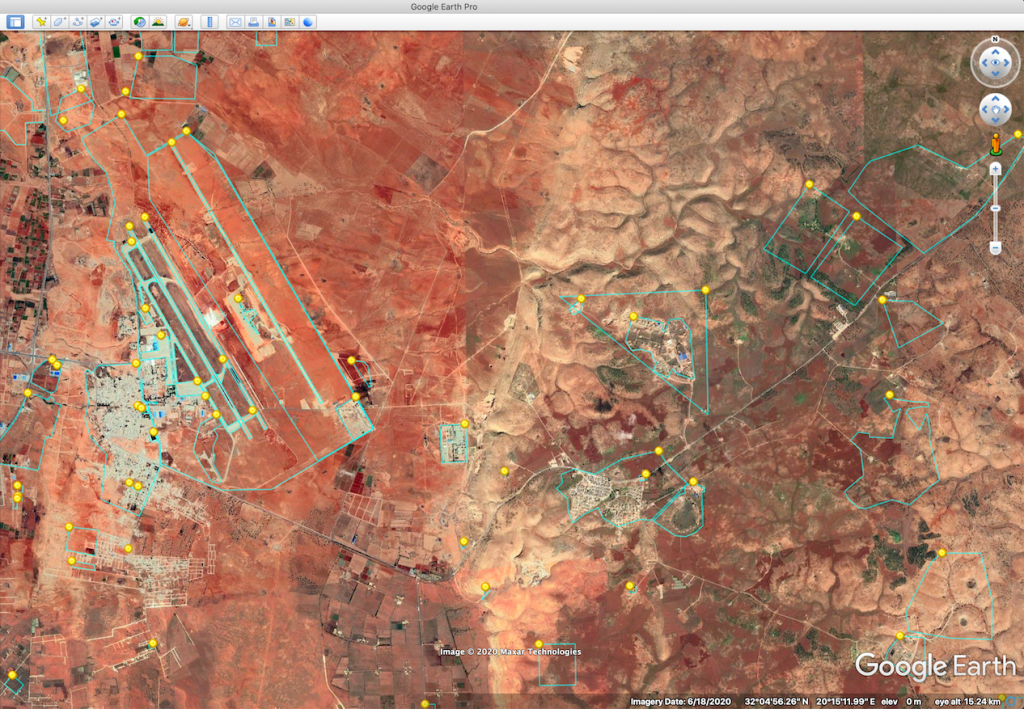The width and height of the screenshot is (1024, 709).
Task: Pan map down with Move joystick
Action: [995, 120]
